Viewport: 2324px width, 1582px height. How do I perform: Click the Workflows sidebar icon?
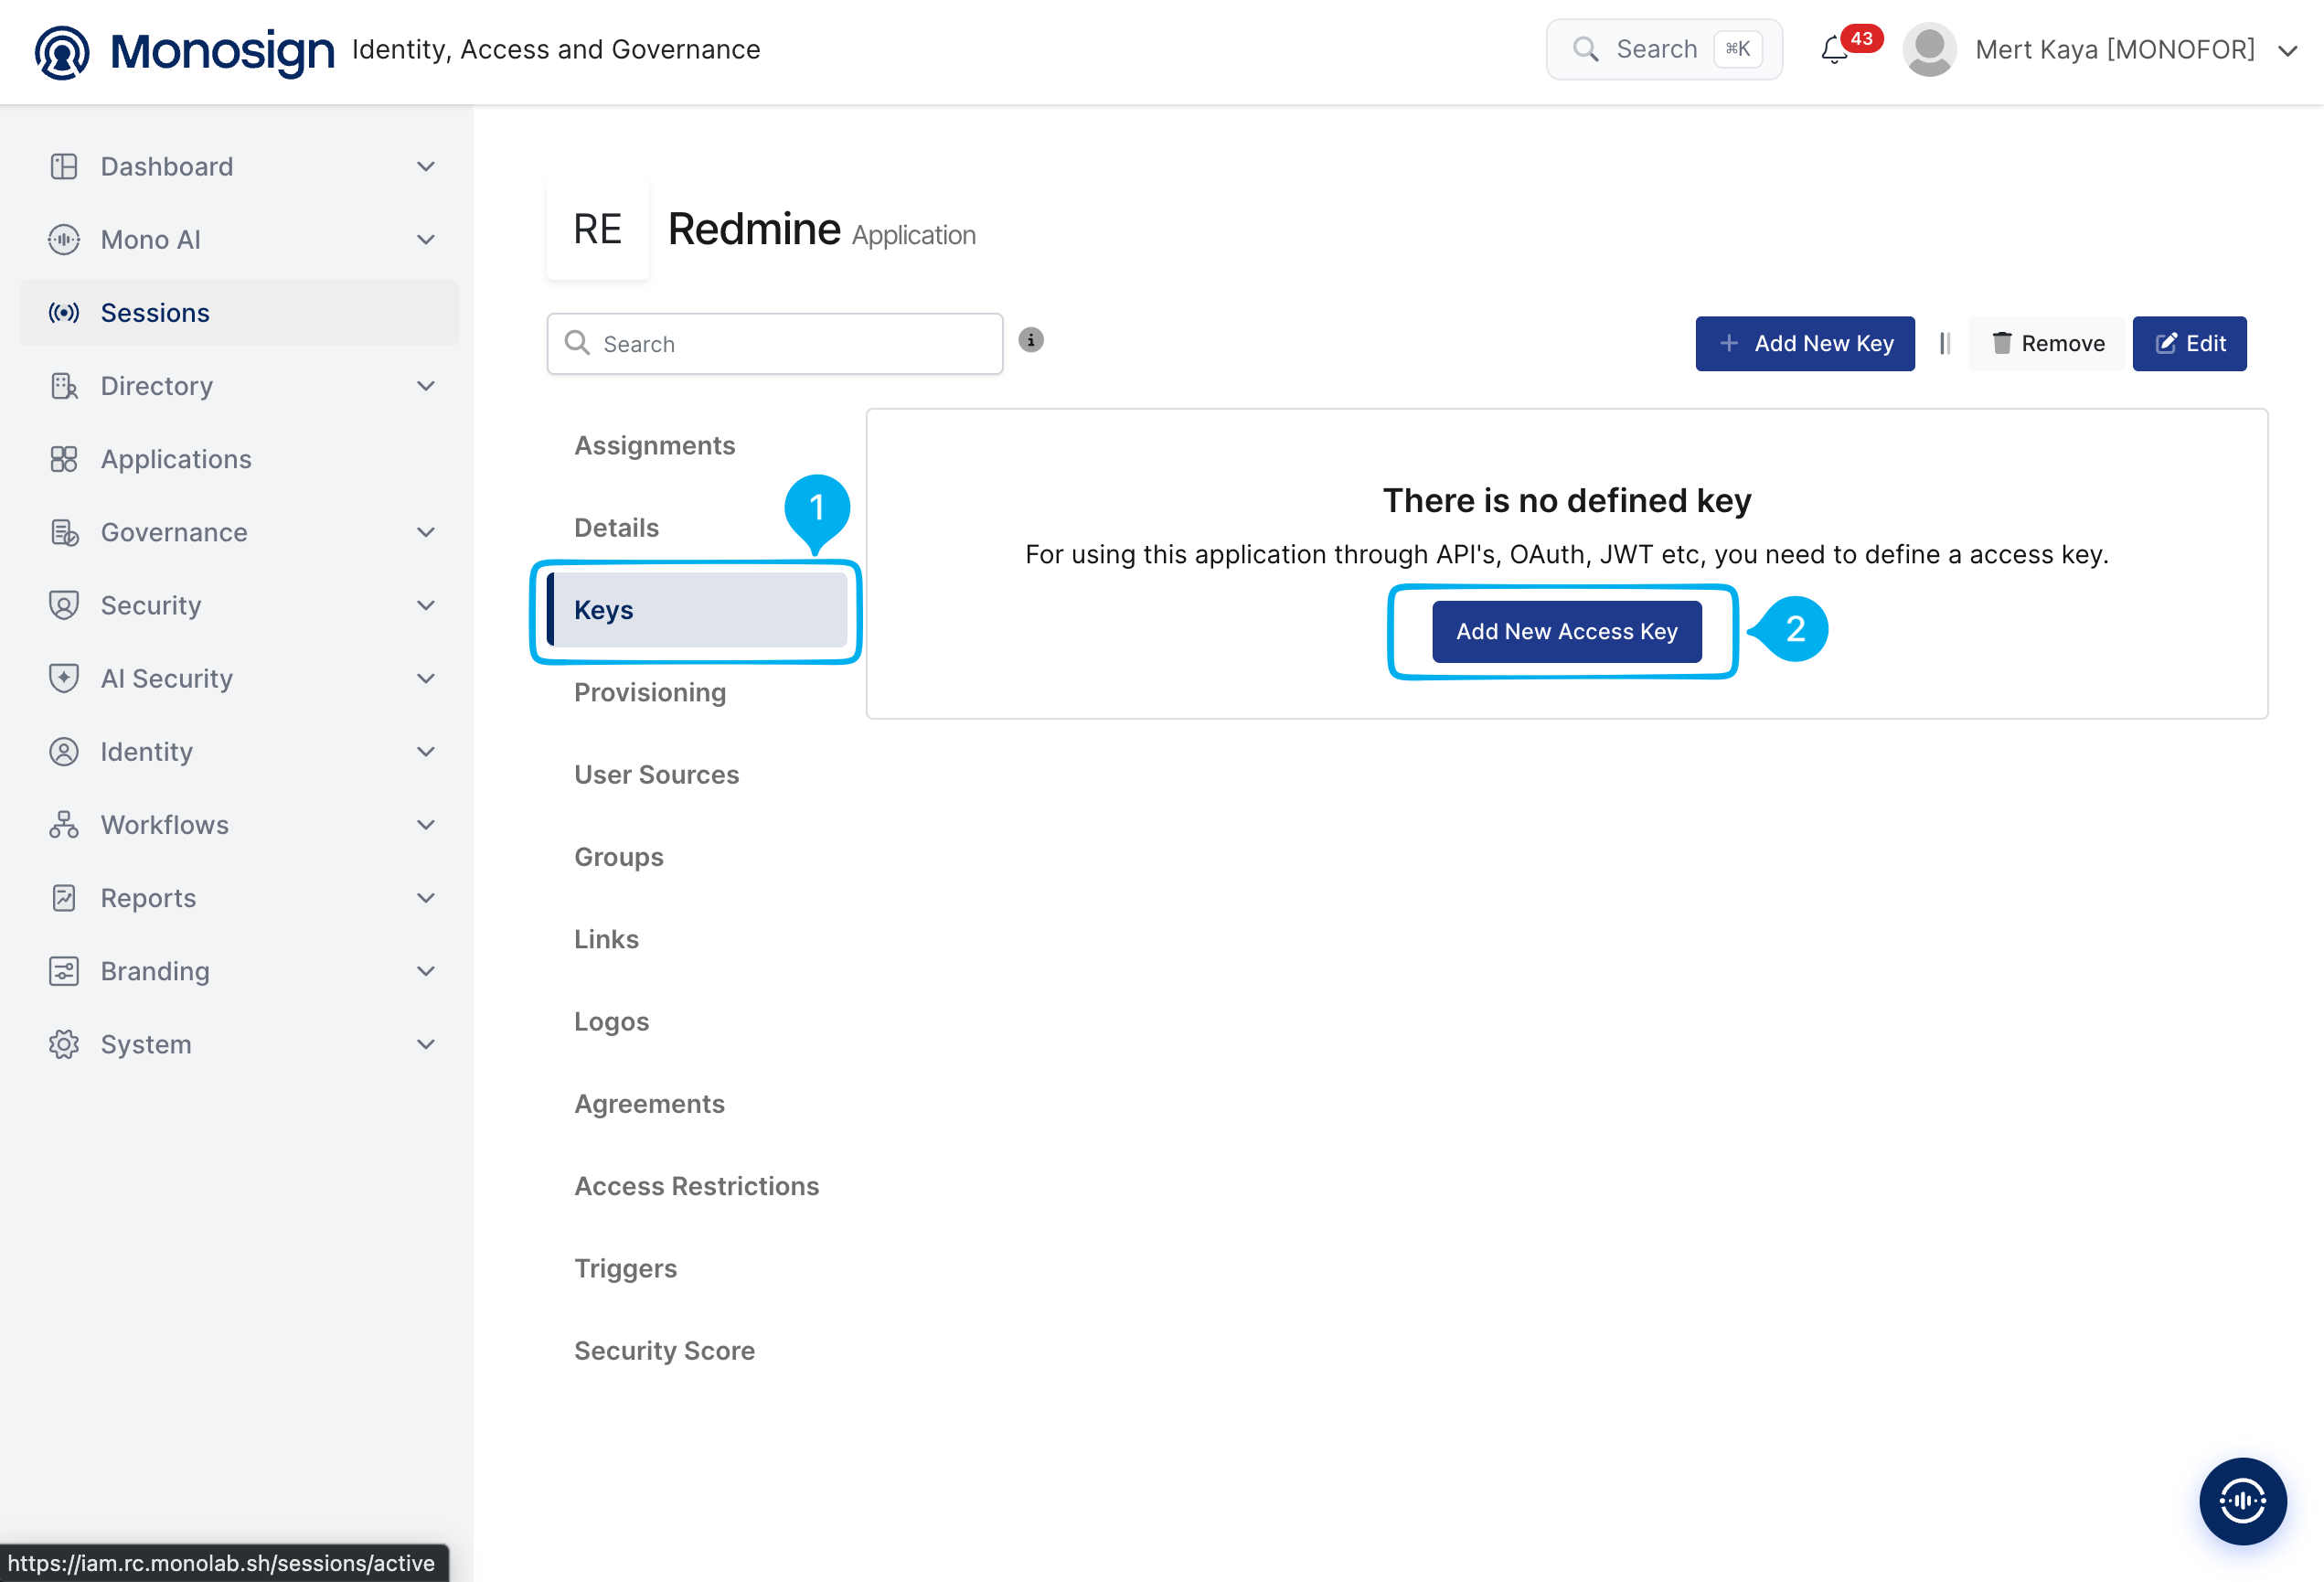point(64,824)
